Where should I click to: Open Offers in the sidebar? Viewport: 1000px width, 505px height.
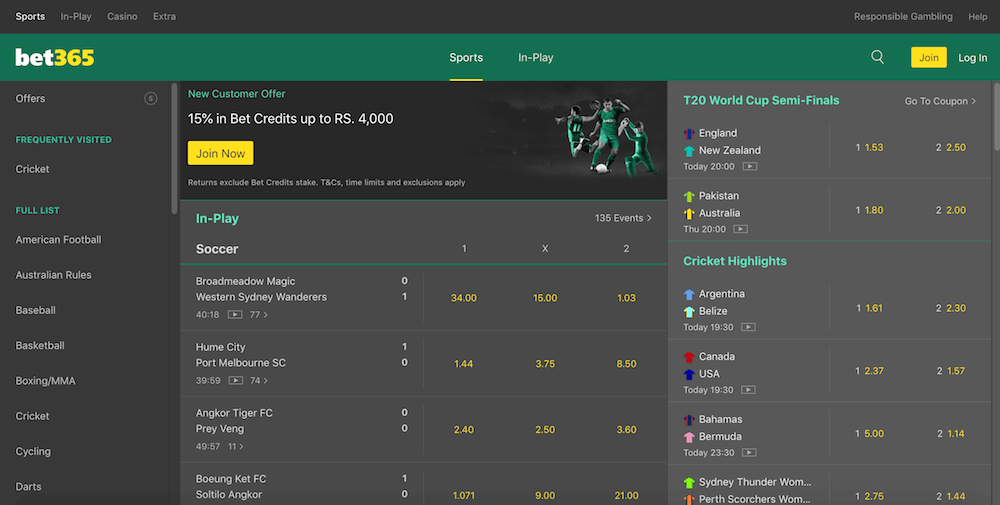tap(30, 98)
